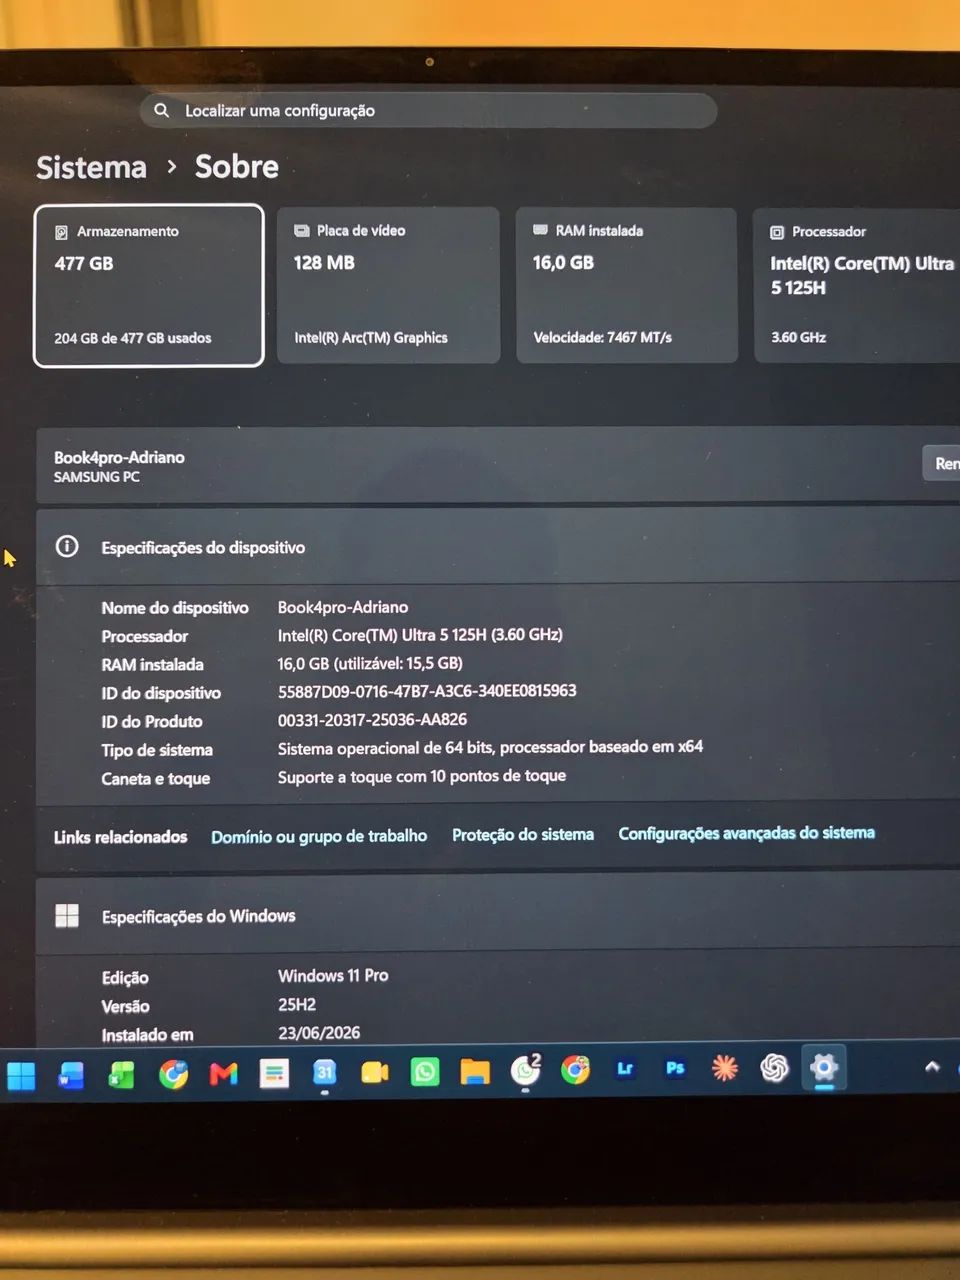Open File Explorer from the taskbar
Image resolution: width=960 pixels, height=1280 pixels.
[475, 1073]
